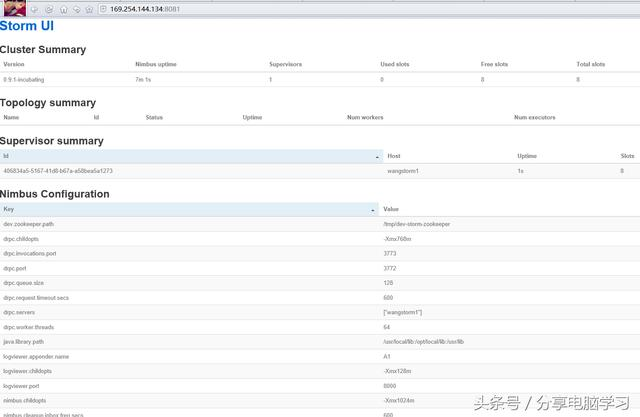The image size is (640, 417).
Task: Select the version value 0.9.1-incubating
Action: (24, 80)
